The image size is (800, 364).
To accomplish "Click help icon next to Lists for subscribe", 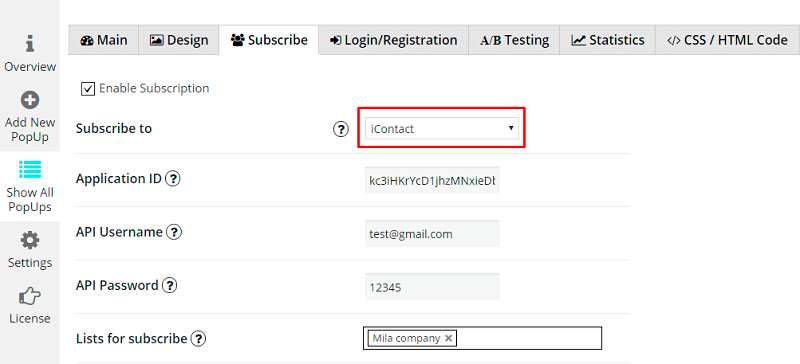I will (x=198, y=338).
